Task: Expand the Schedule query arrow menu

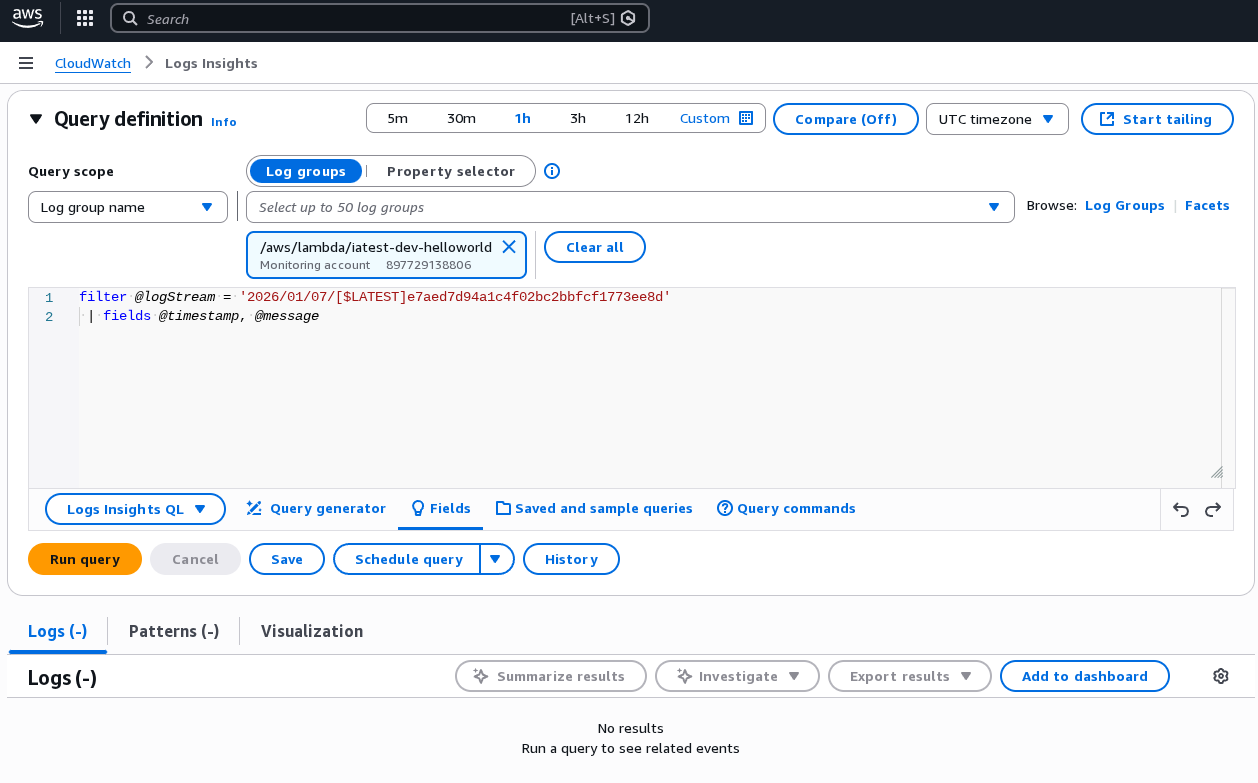Action: tap(497, 559)
